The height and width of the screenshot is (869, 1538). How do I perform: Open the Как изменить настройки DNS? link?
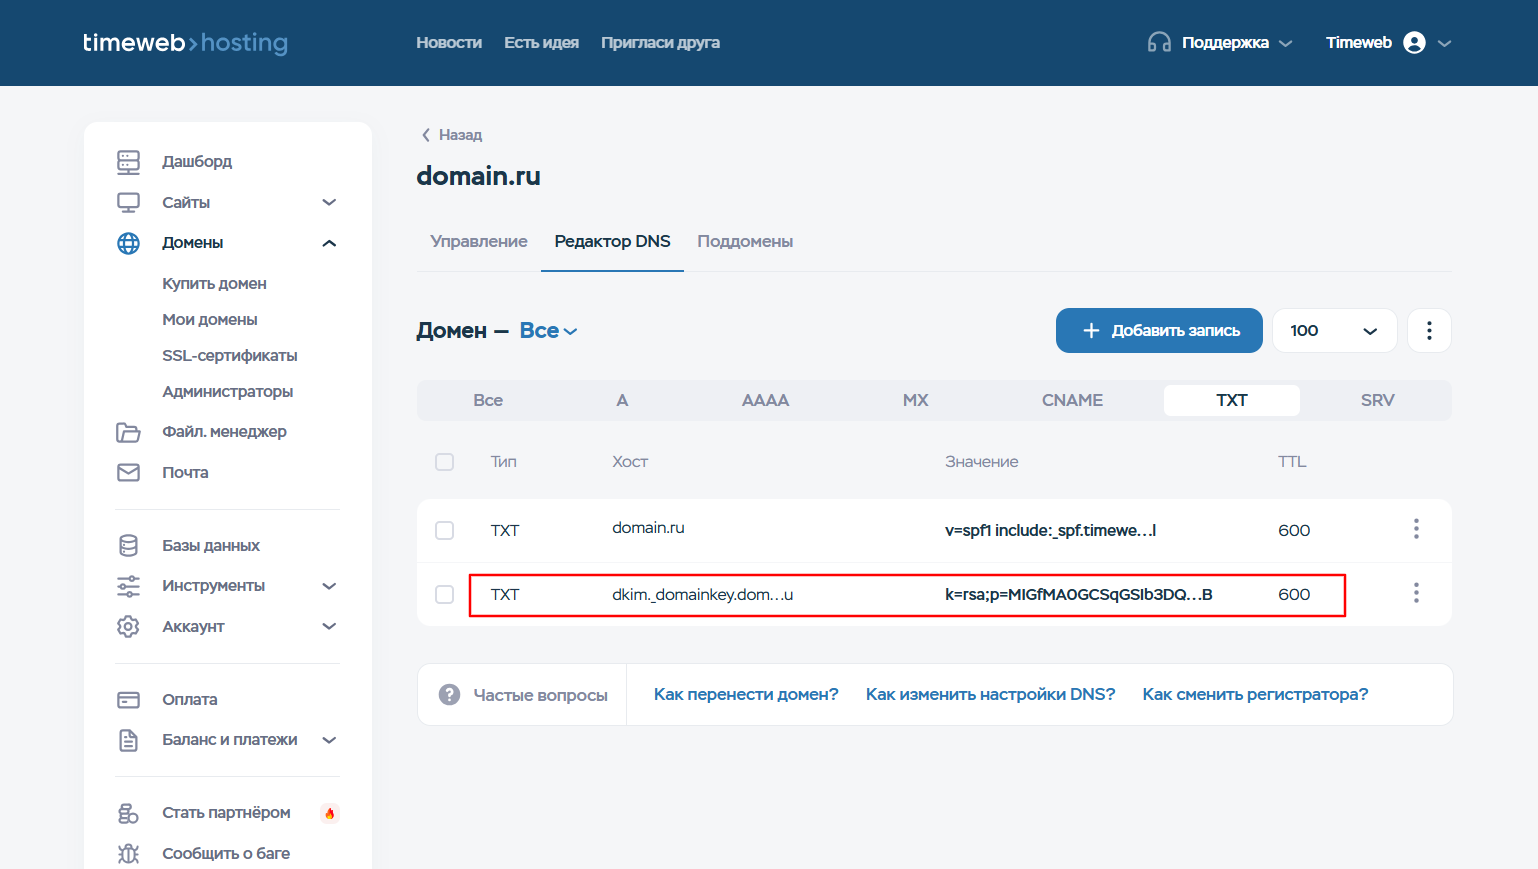pos(989,695)
